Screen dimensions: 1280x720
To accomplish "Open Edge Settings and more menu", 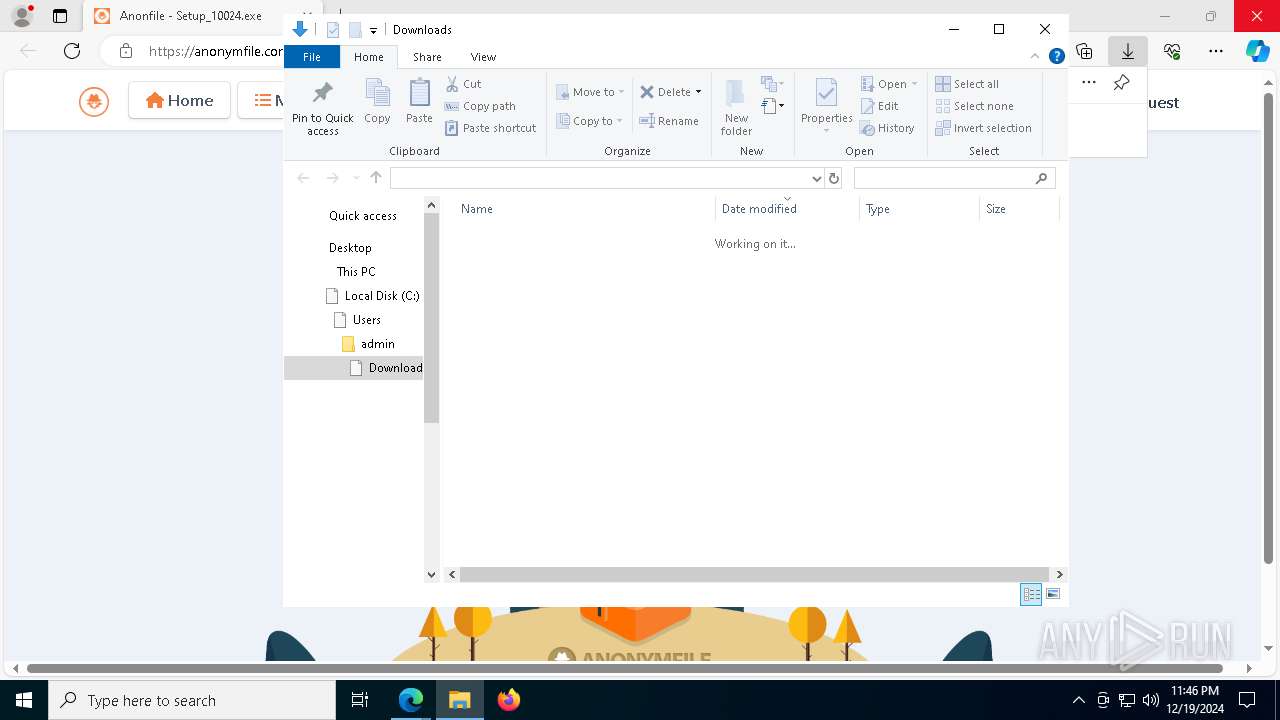I will coord(1216,51).
